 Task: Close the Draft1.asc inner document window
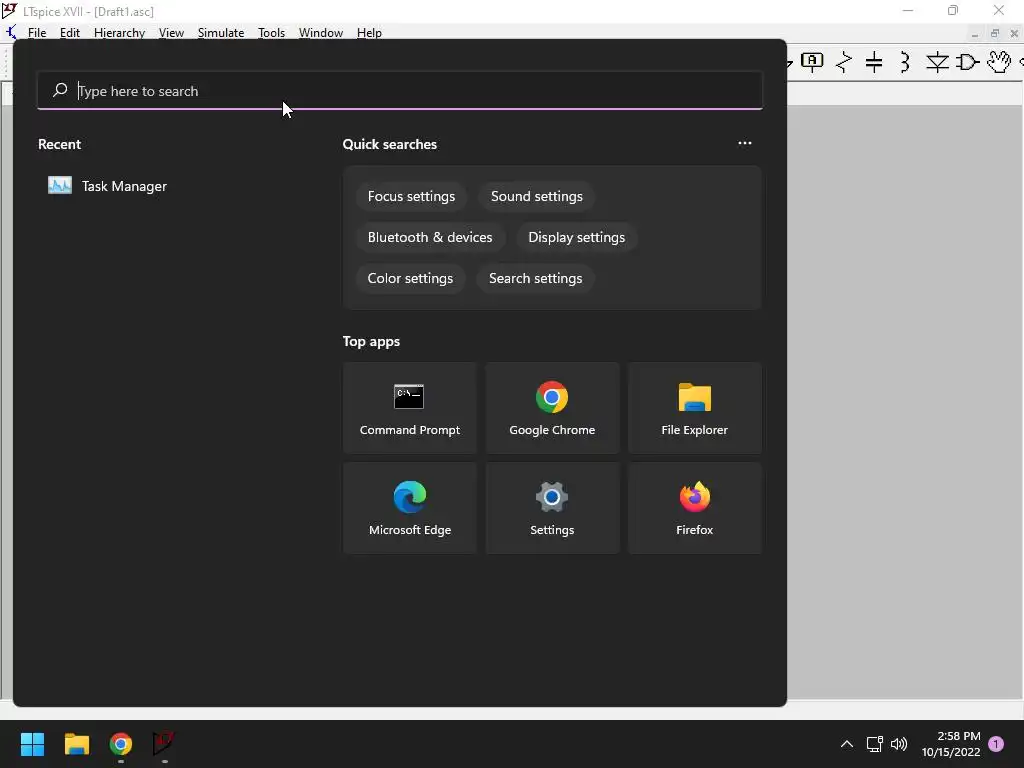pyautogui.click(x=1014, y=33)
